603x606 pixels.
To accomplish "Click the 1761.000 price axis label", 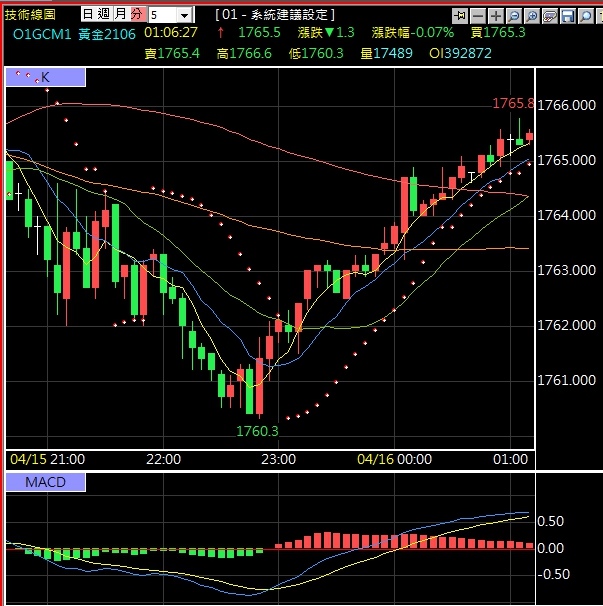I will click(566, 380).
